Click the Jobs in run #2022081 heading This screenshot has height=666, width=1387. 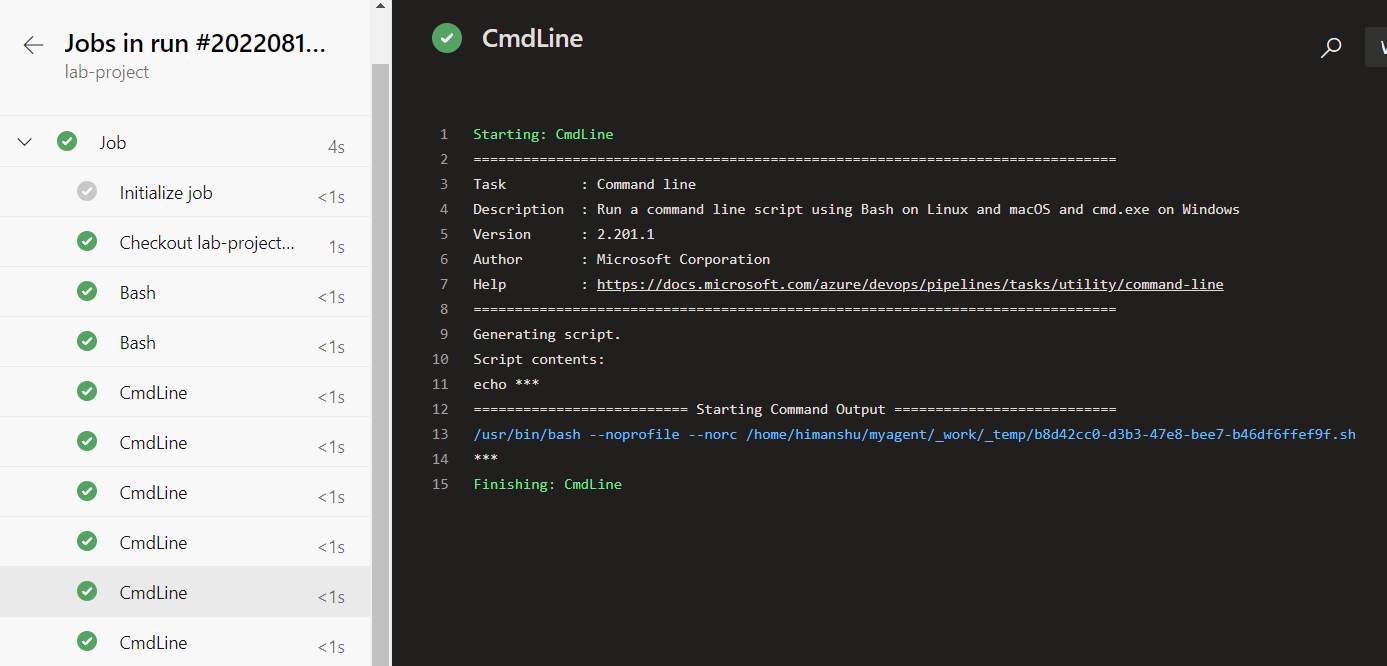pyautogui.click(x=195, y=43)
